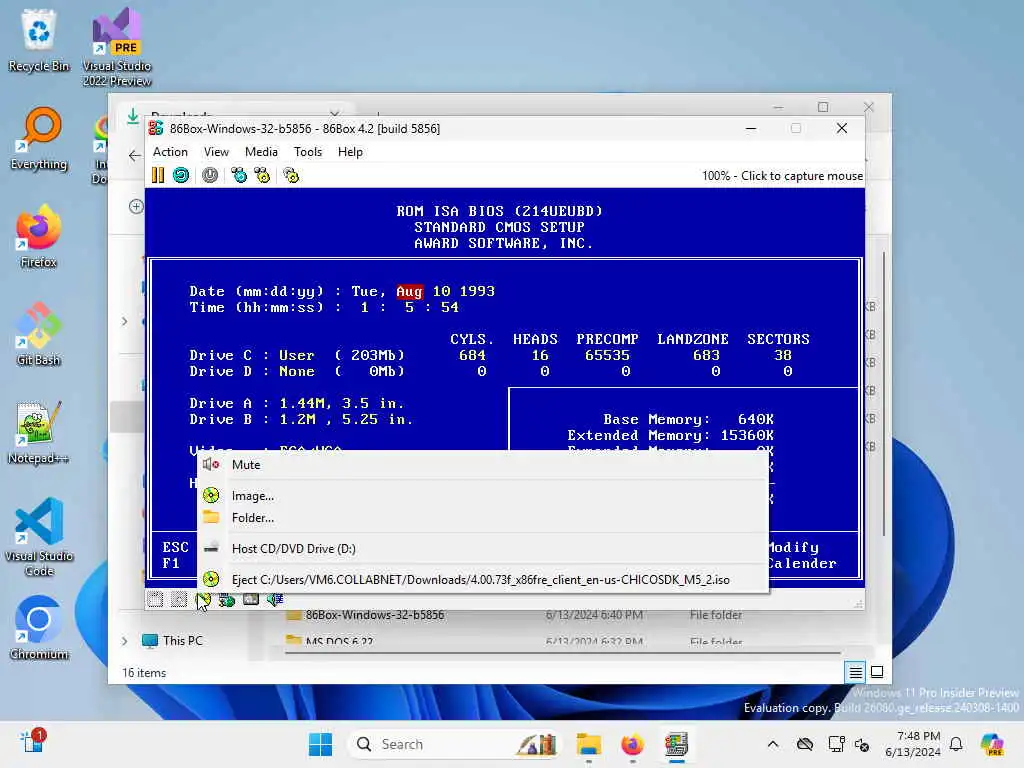Select Notepad++ desktop shortcut

tap(39, 432)
